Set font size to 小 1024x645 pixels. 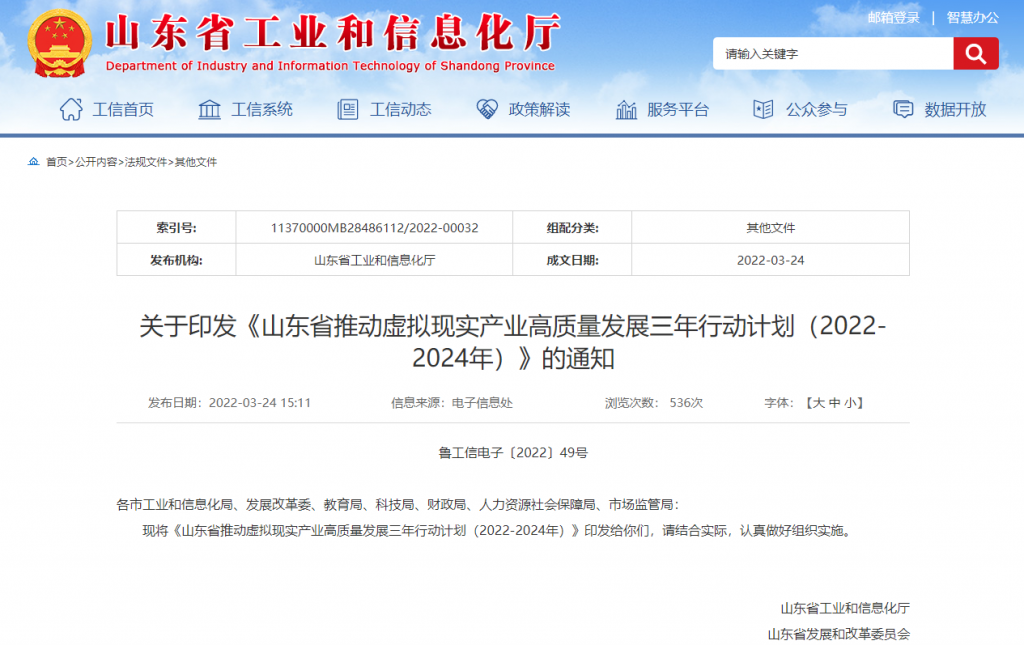[849, 403]
